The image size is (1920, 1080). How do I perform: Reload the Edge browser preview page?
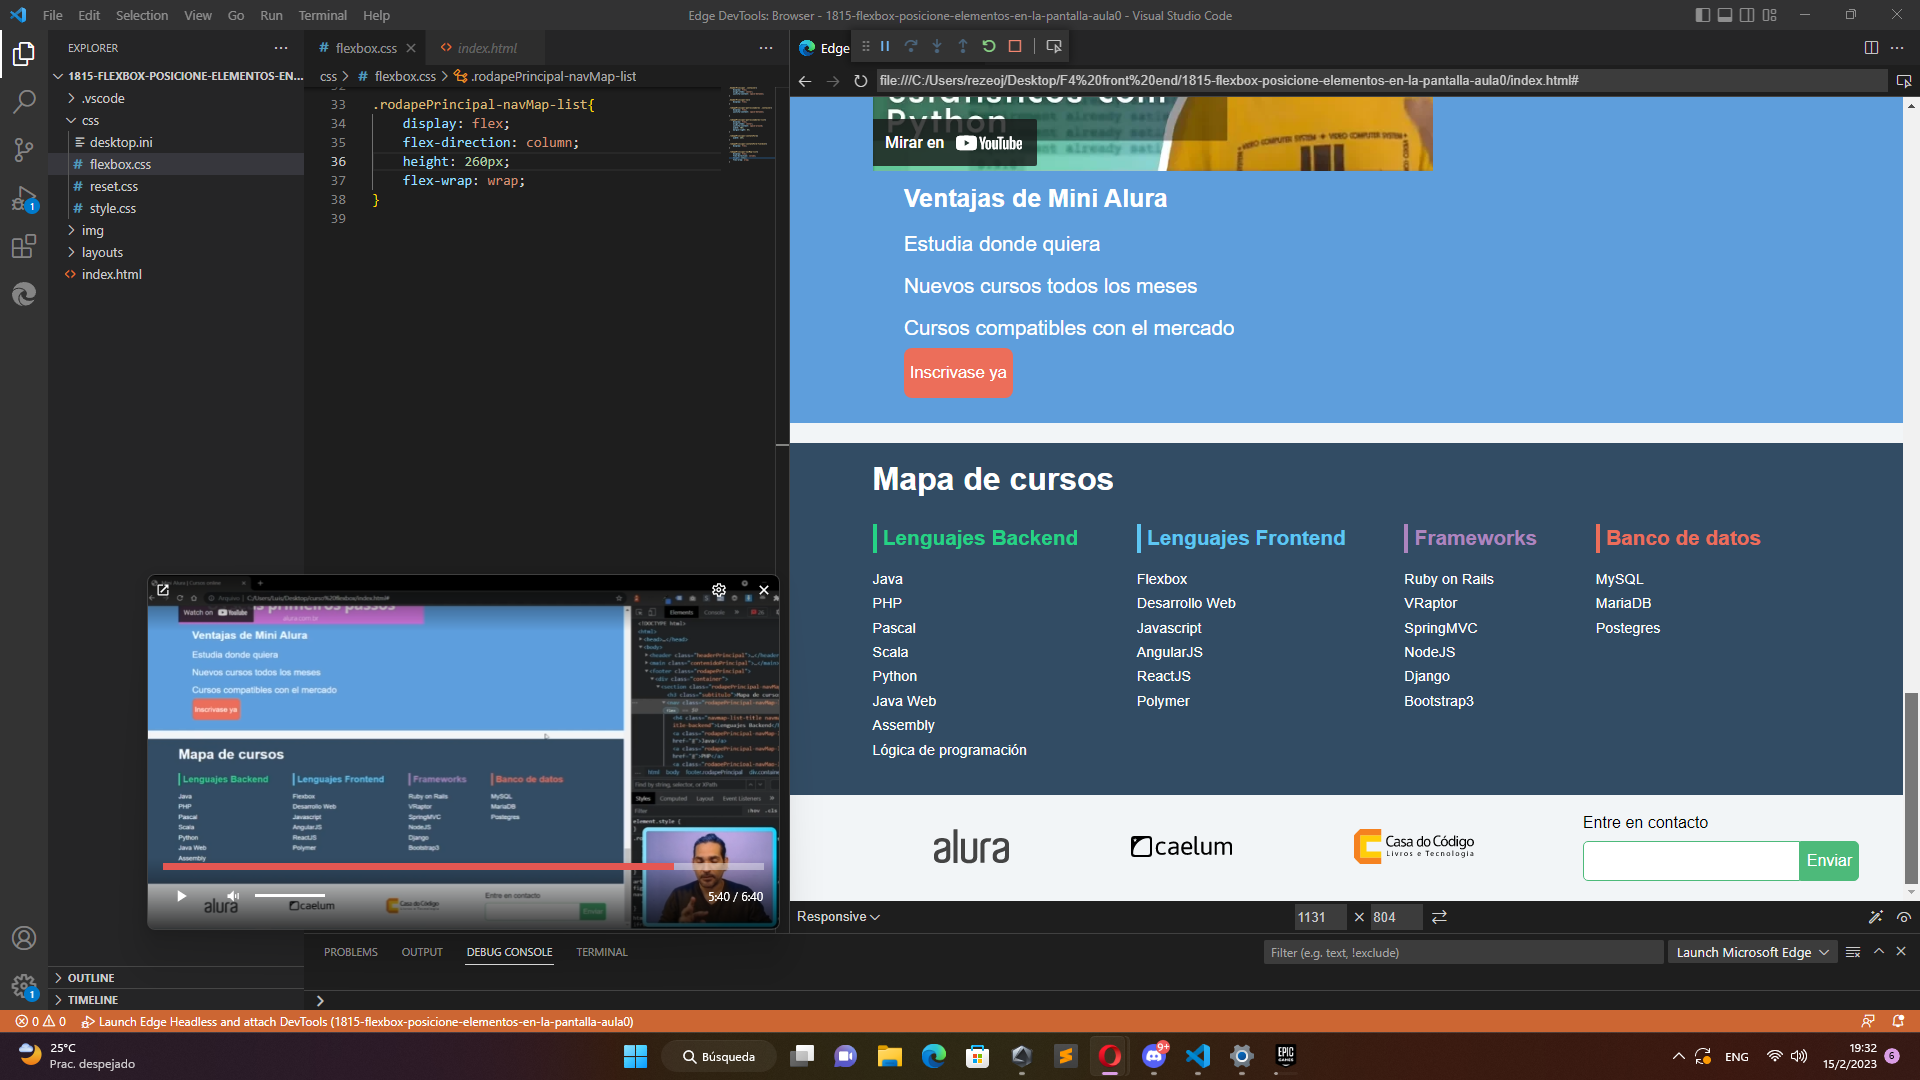[860, 81]
